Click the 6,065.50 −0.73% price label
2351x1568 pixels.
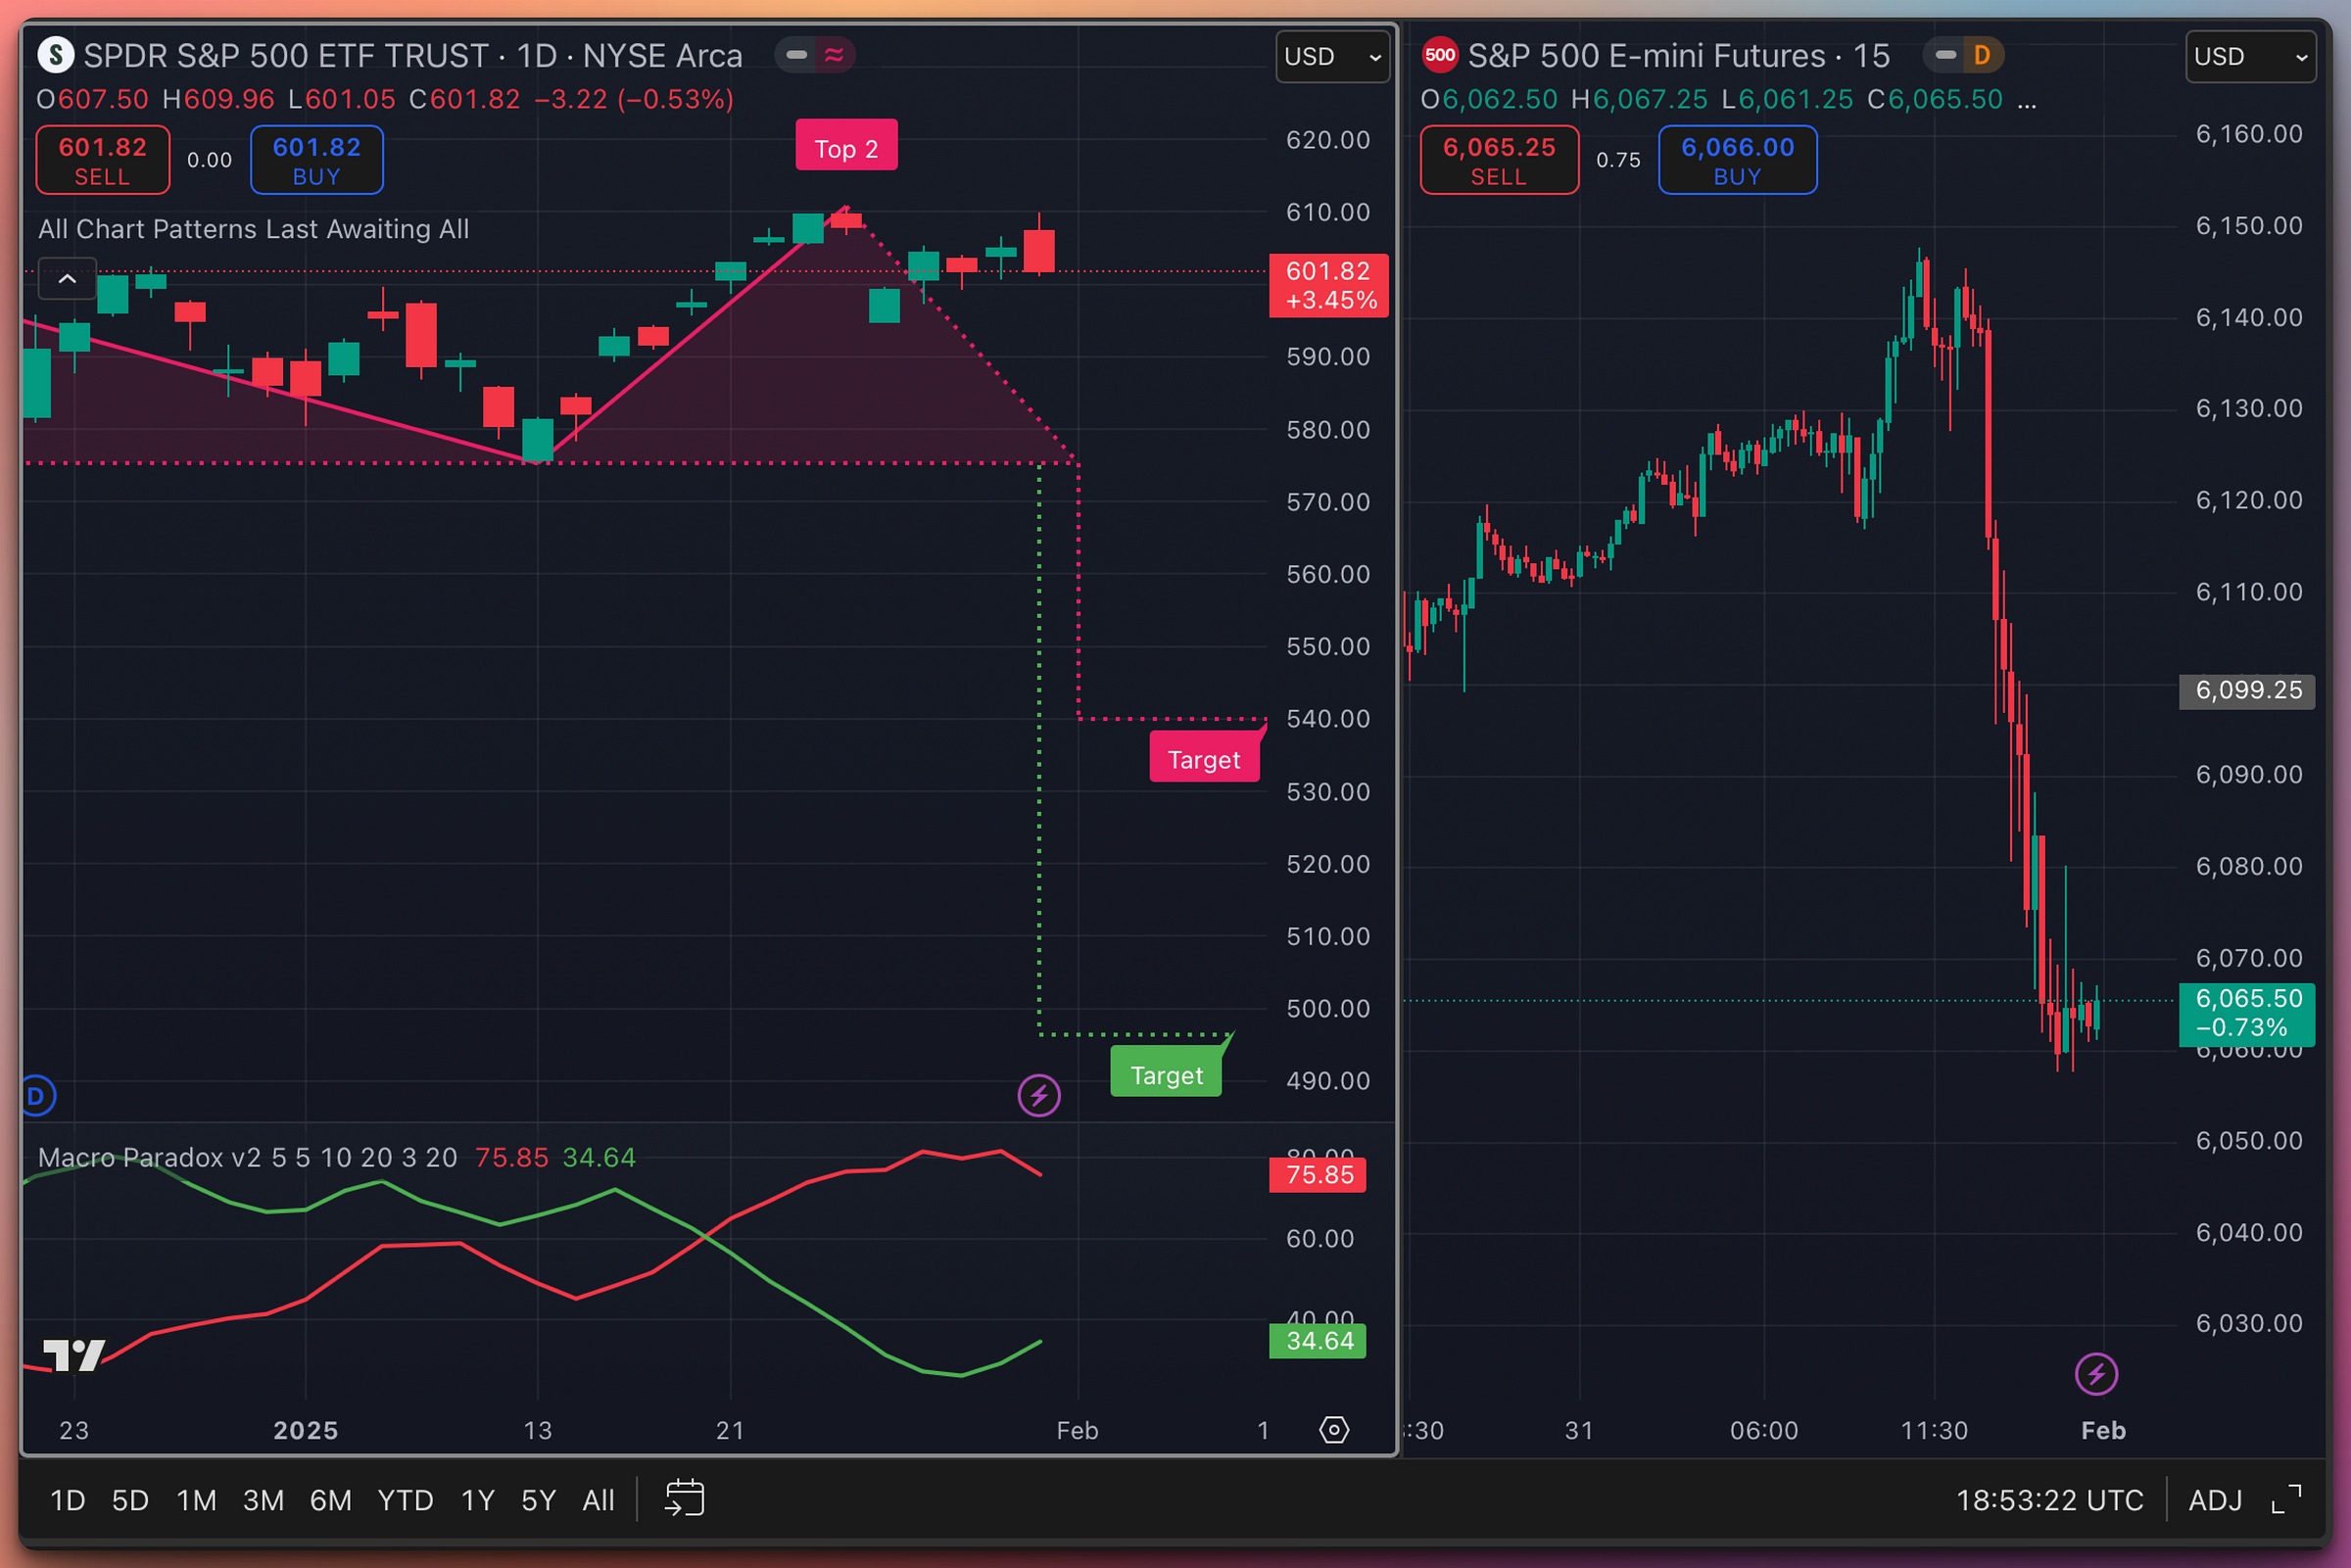[2247, 1012]
